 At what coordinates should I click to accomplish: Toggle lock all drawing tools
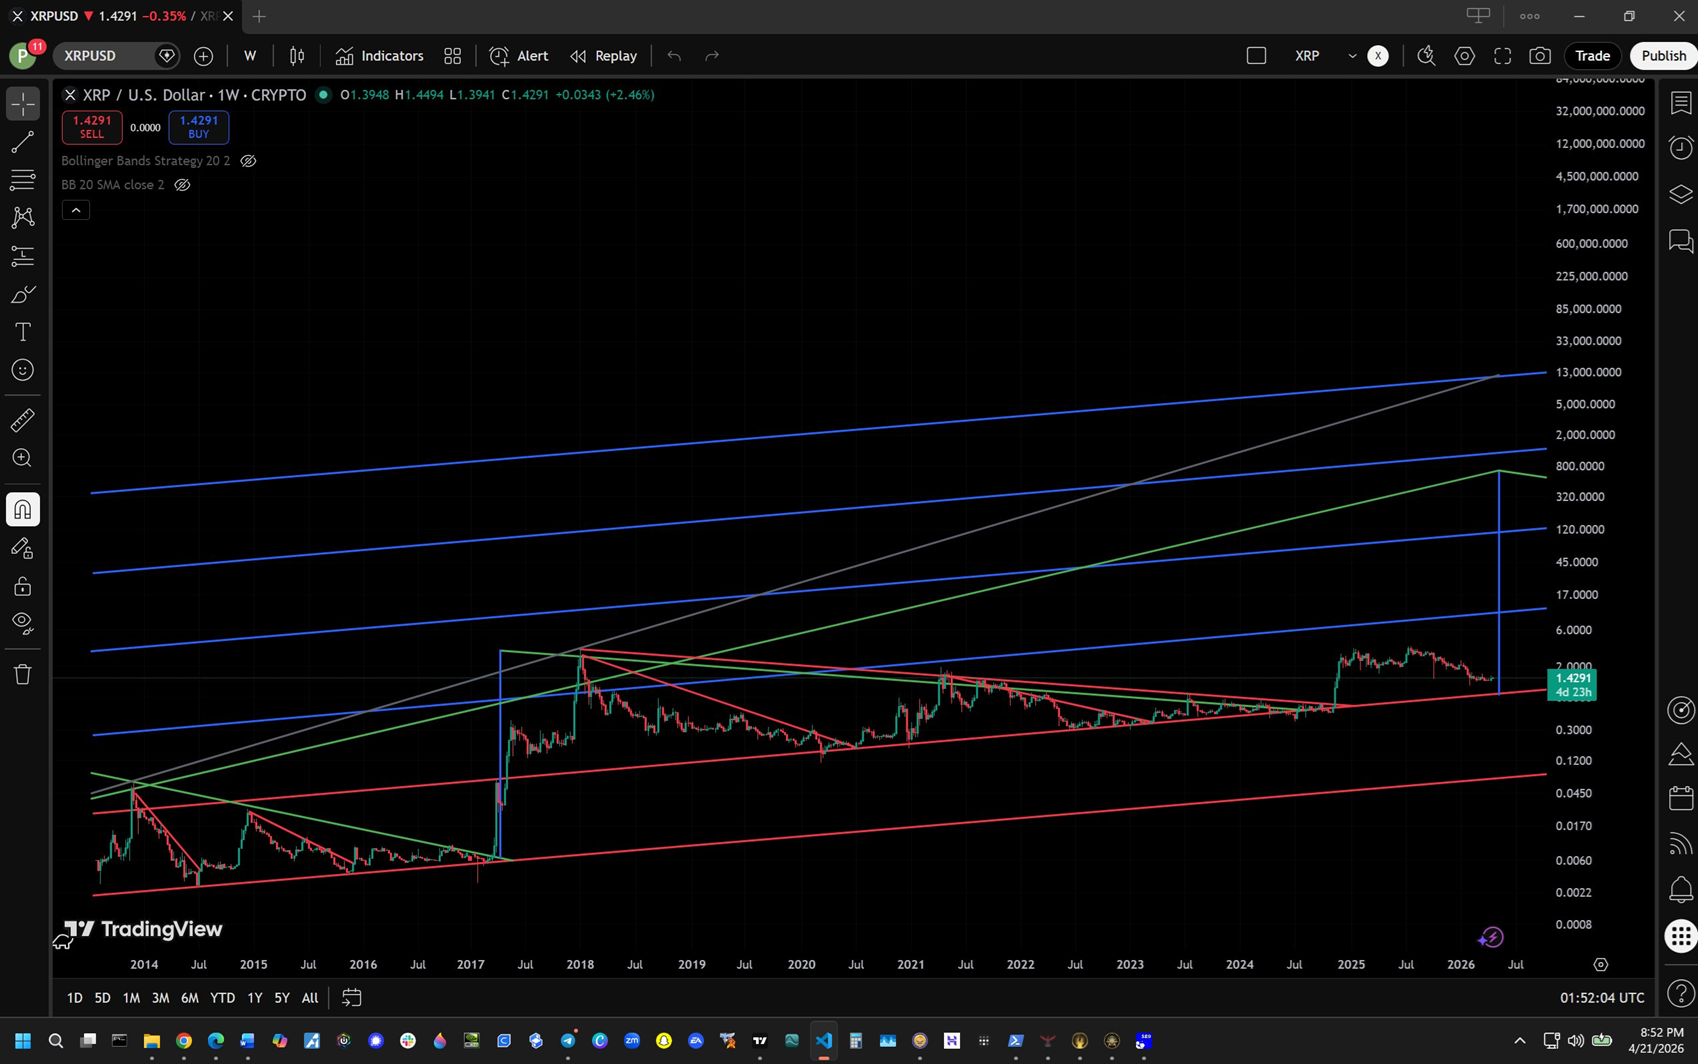pos(23,586)
